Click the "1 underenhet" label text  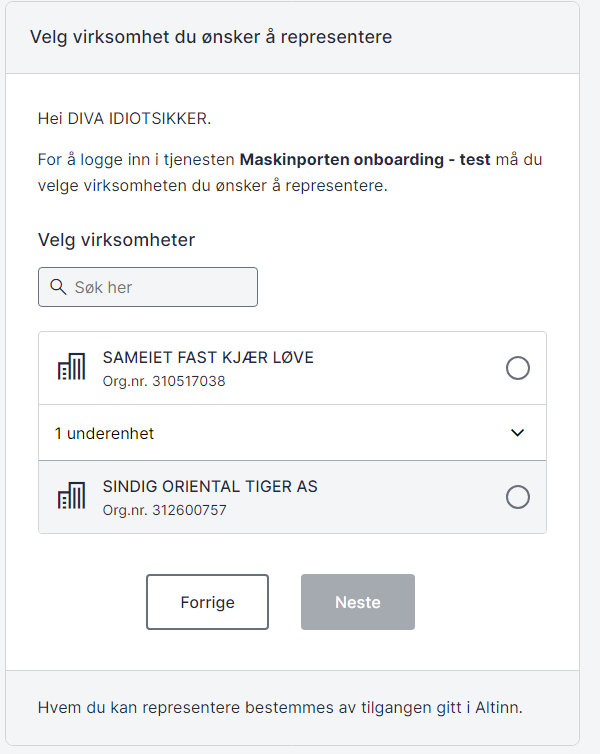(104, 434)
